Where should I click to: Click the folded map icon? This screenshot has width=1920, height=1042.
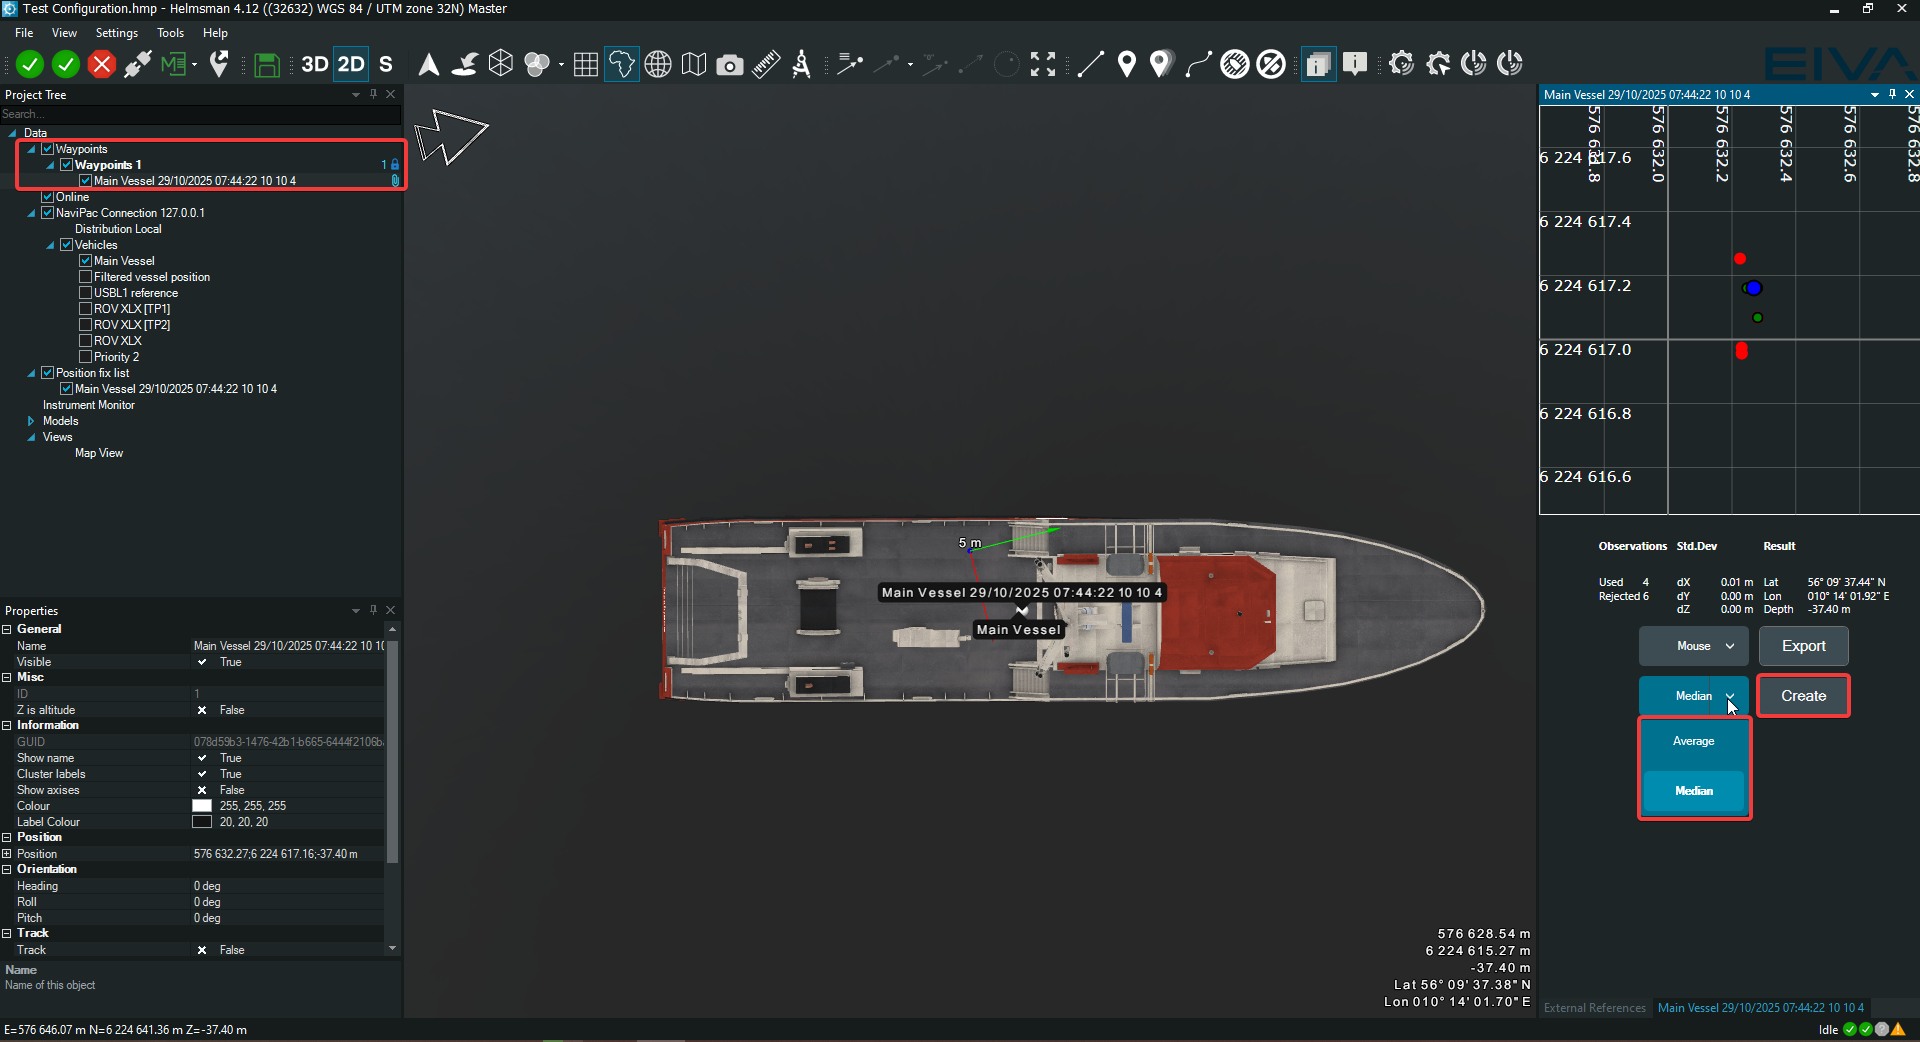click(693, 65)
